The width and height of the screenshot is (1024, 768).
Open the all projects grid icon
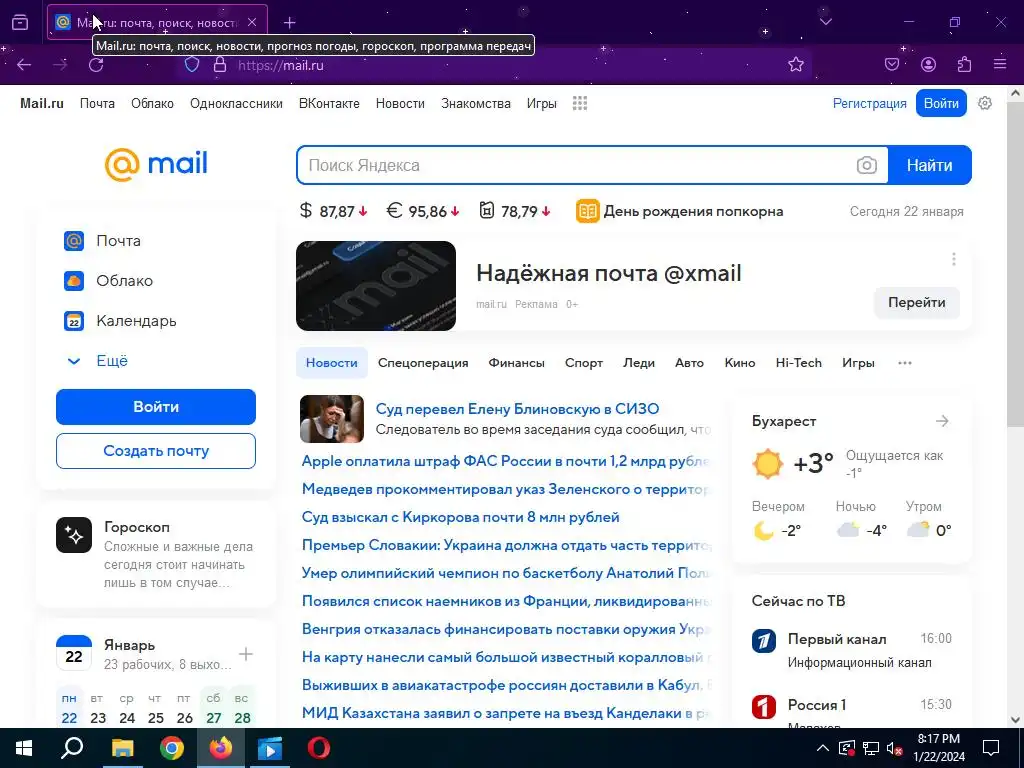tap(580, 103)
